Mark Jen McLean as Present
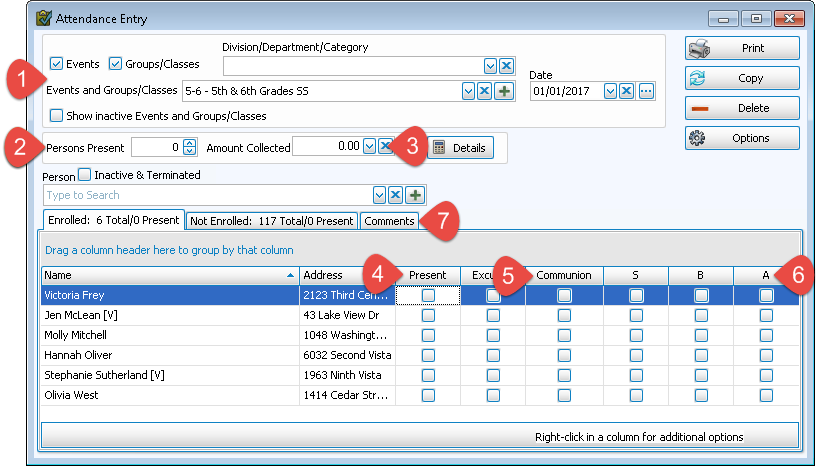Image resolution: width=816 pixels, height=466 pixels. [428, 315]
